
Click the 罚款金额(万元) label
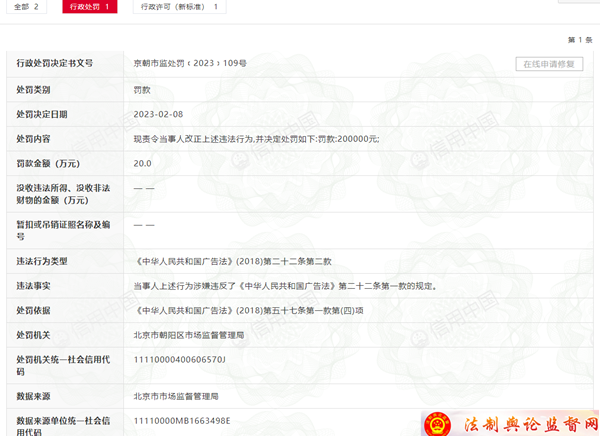48,163
